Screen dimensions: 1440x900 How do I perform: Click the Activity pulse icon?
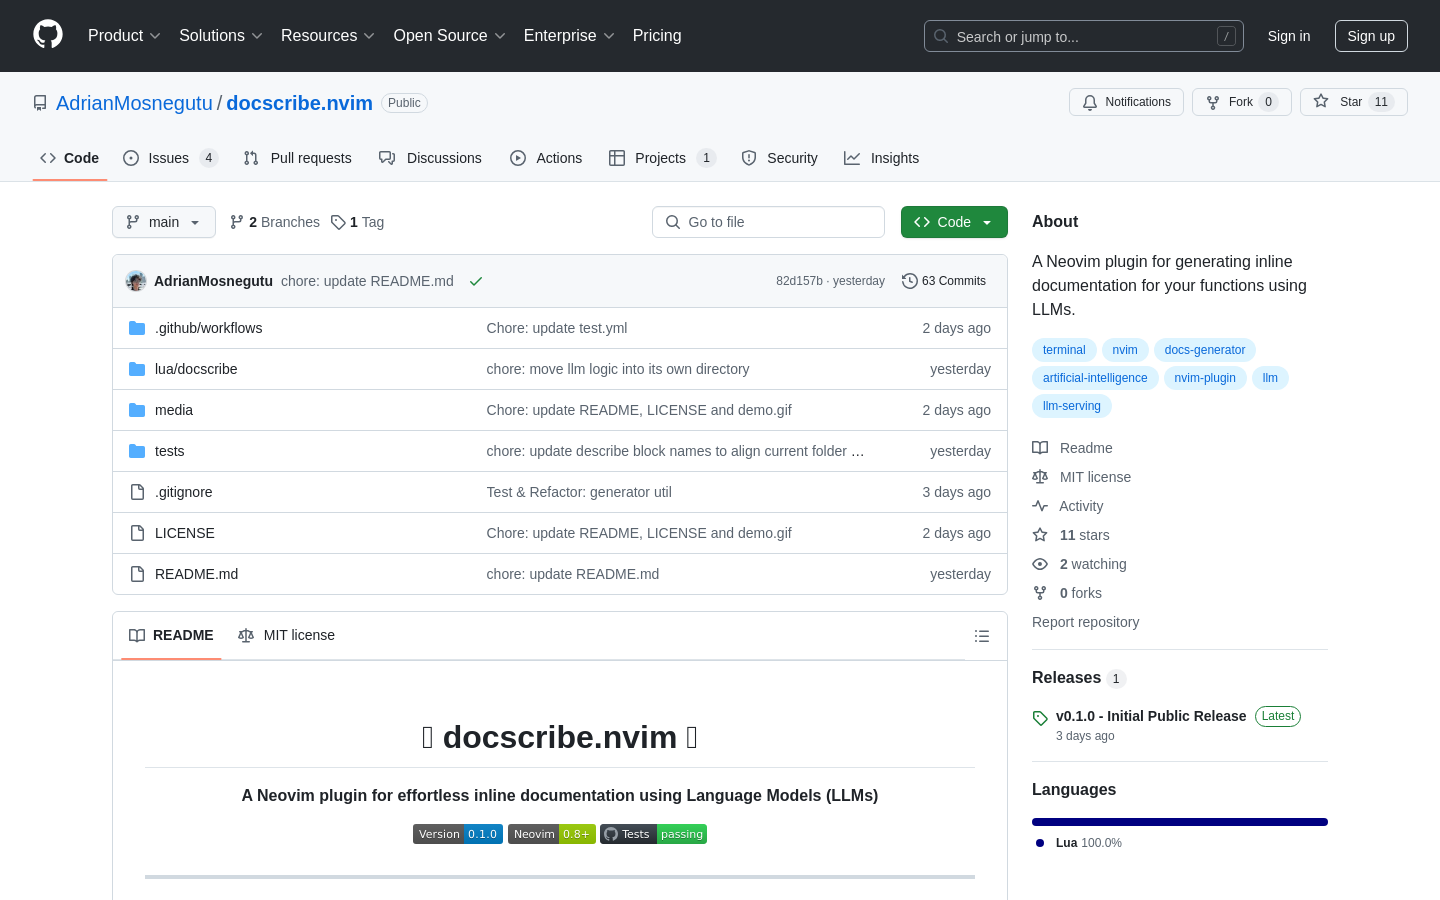click(x=1040, y=506)
